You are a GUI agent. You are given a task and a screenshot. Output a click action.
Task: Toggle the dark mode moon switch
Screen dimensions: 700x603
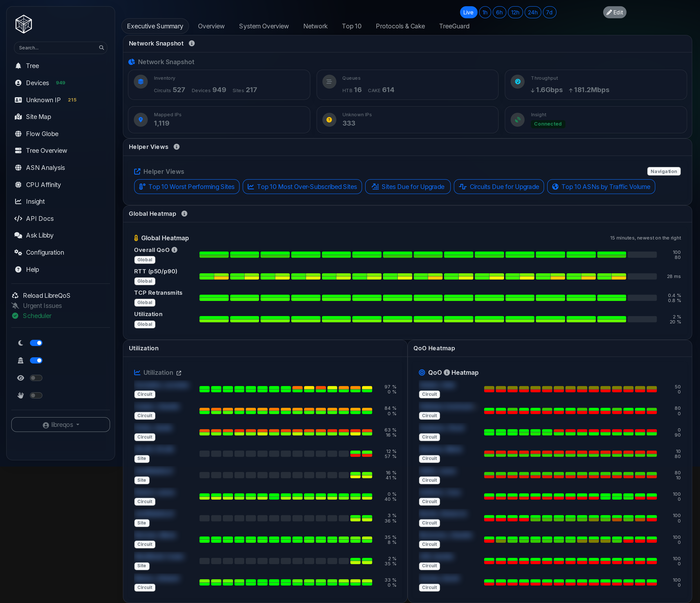pyautogui.click(x=36, y=343)
